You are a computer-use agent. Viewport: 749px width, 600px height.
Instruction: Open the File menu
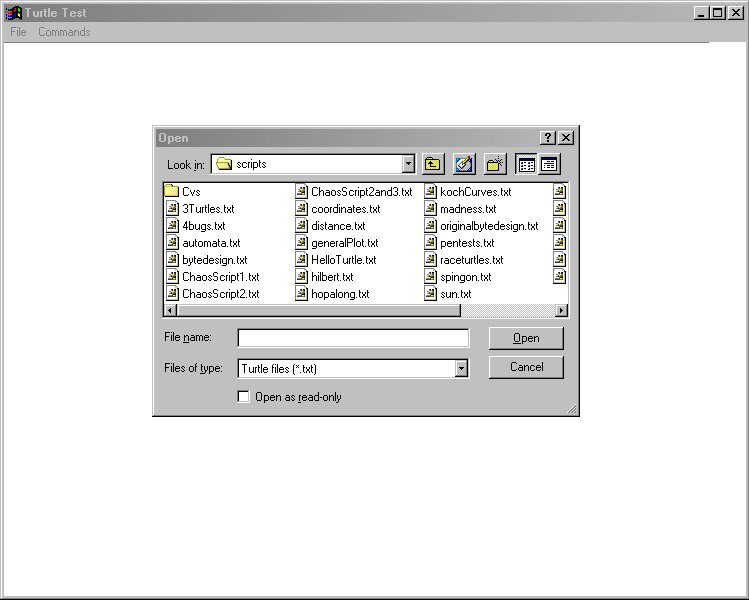[18, 32]
